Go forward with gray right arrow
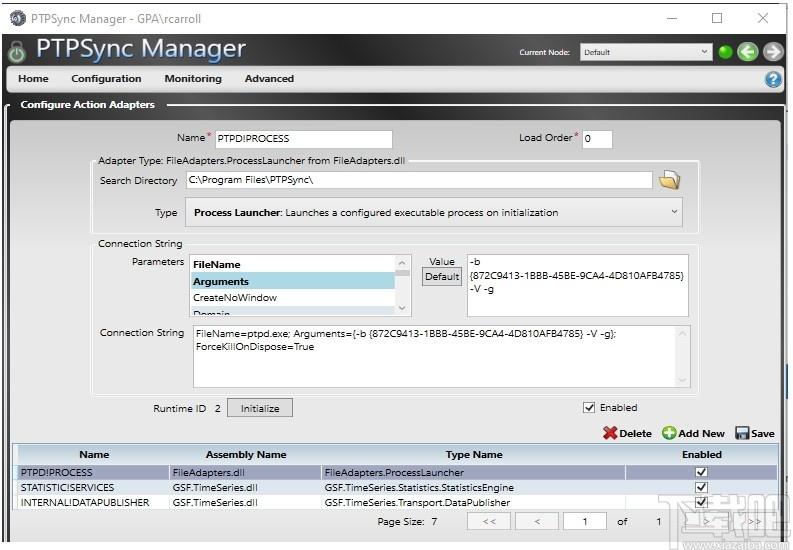Image resolution: width=793 pixels, height=550 pixels. (773, 52)
